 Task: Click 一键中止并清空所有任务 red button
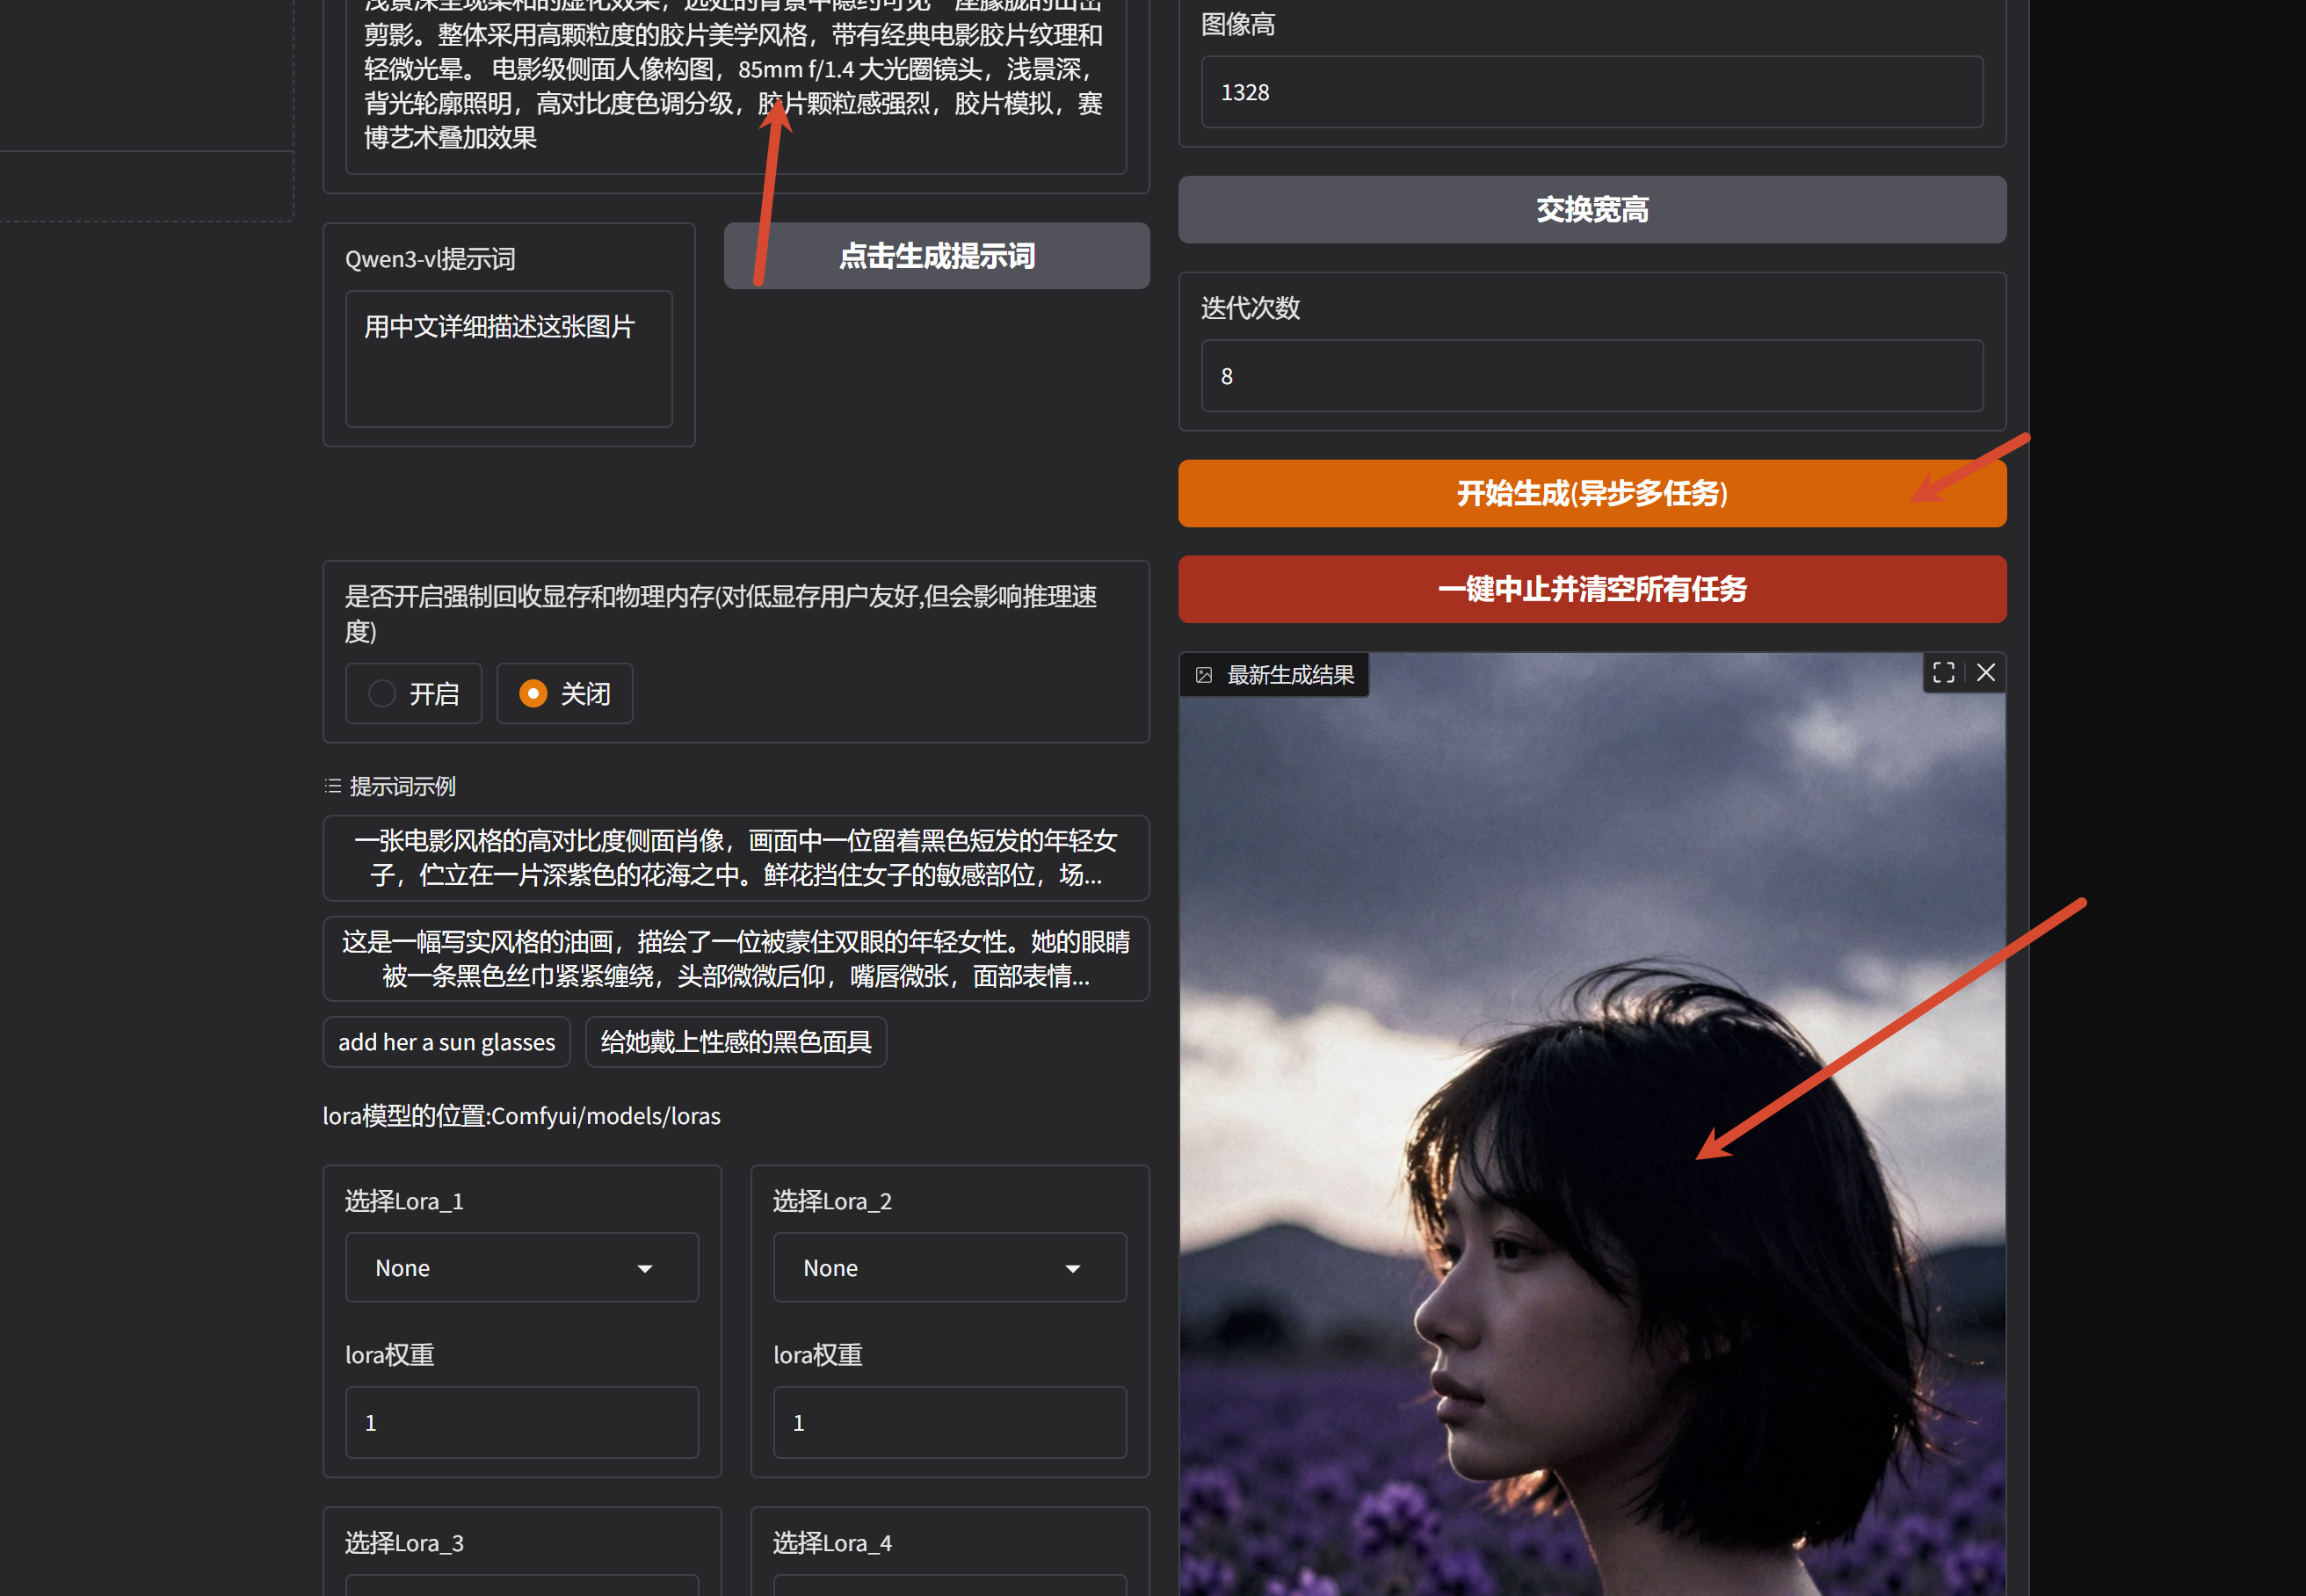(x=1592, y=589)
